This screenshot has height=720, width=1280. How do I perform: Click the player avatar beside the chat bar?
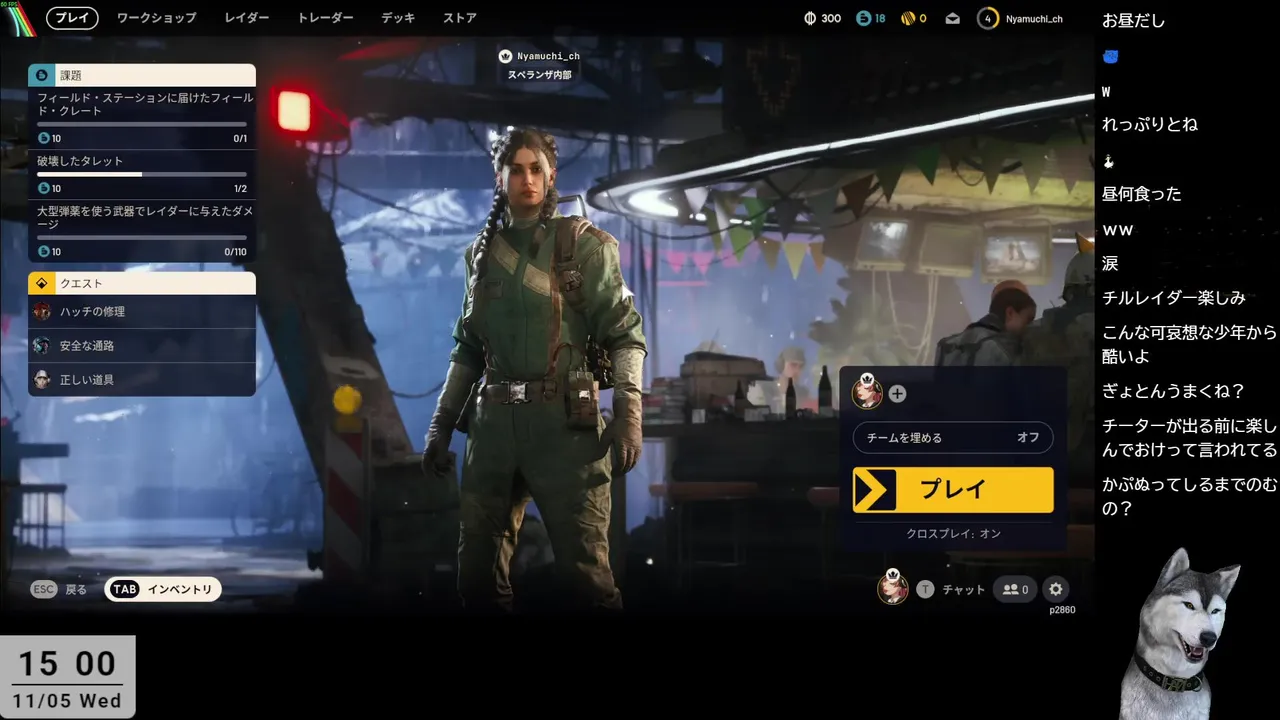click(x=893, y=587)
